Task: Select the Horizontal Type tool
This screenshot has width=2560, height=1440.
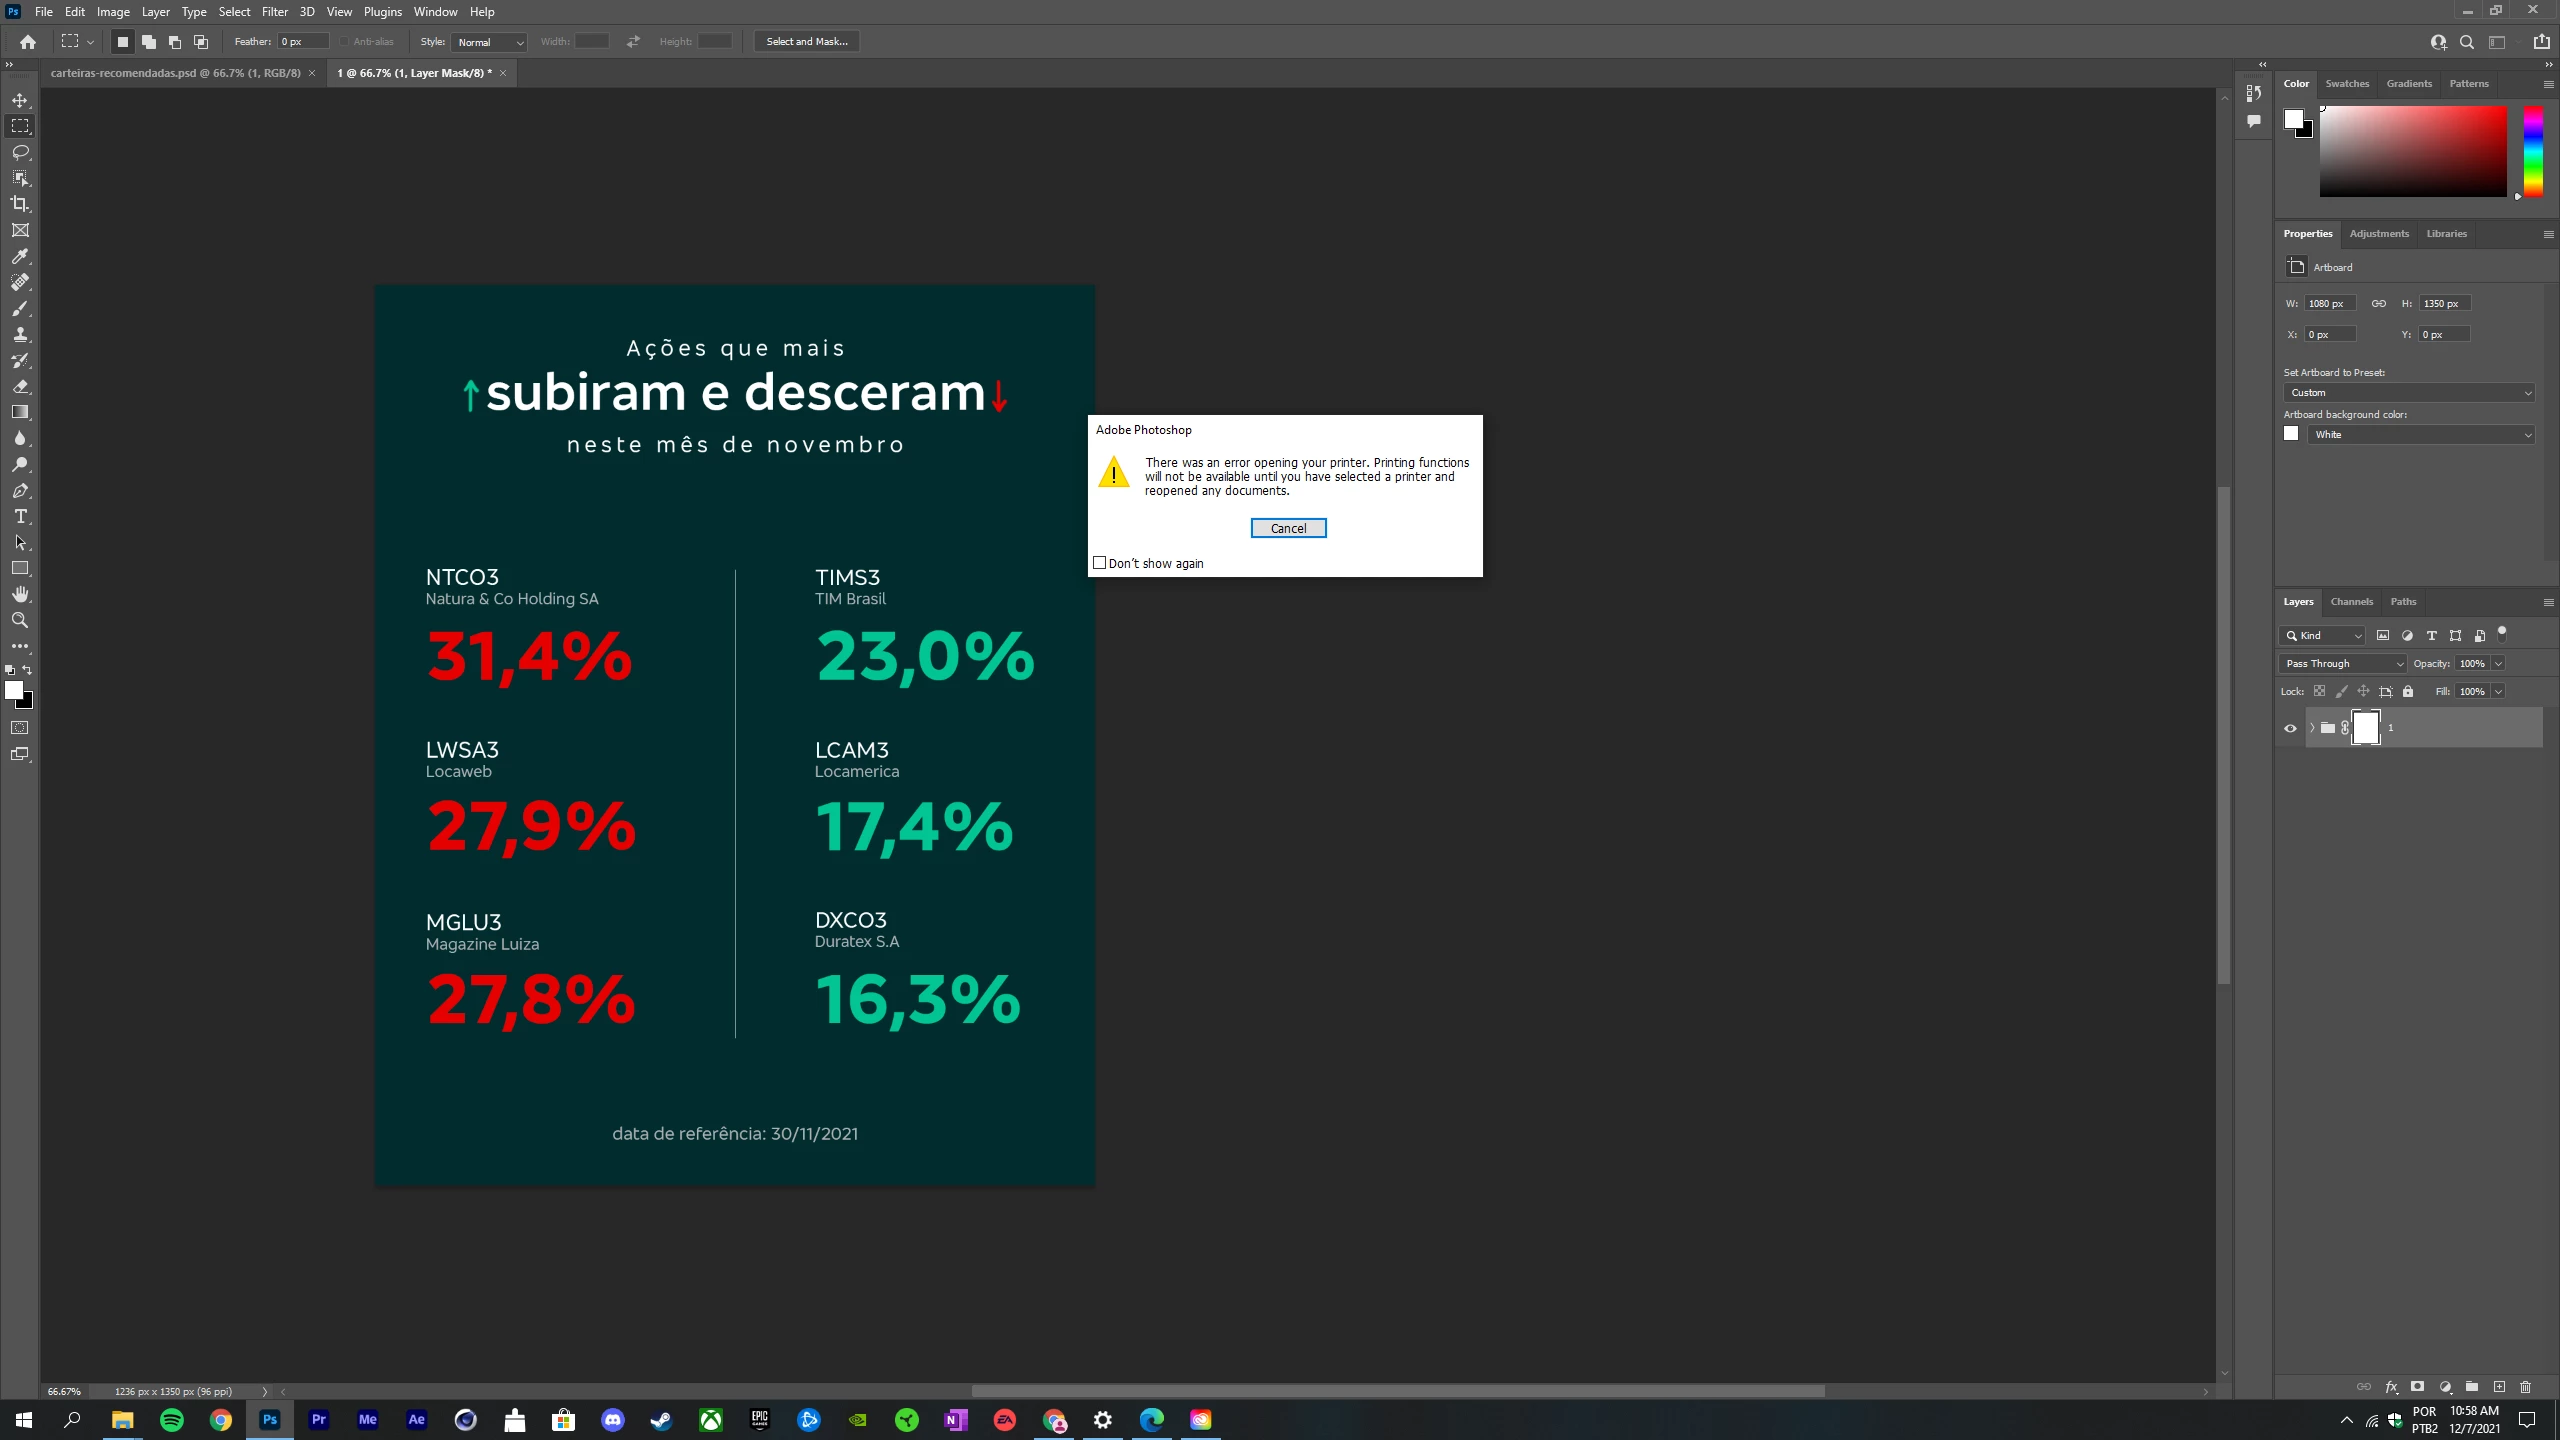Action: tap(20, 517)
